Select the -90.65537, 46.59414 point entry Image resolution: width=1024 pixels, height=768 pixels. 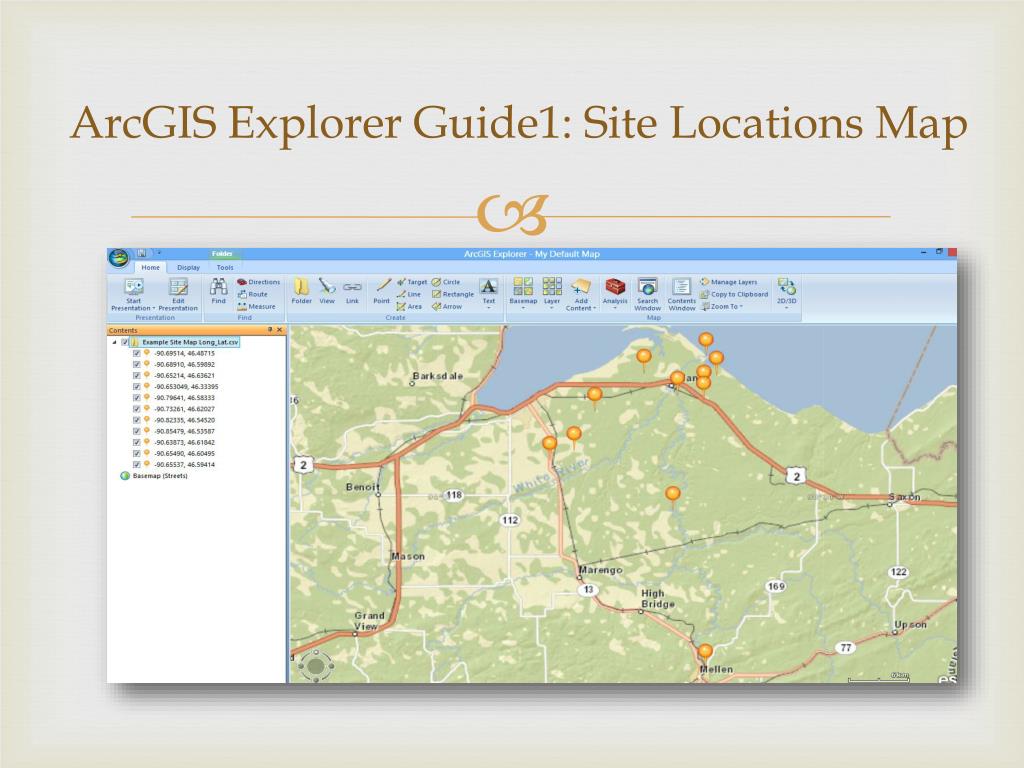[x=184, y=464]
